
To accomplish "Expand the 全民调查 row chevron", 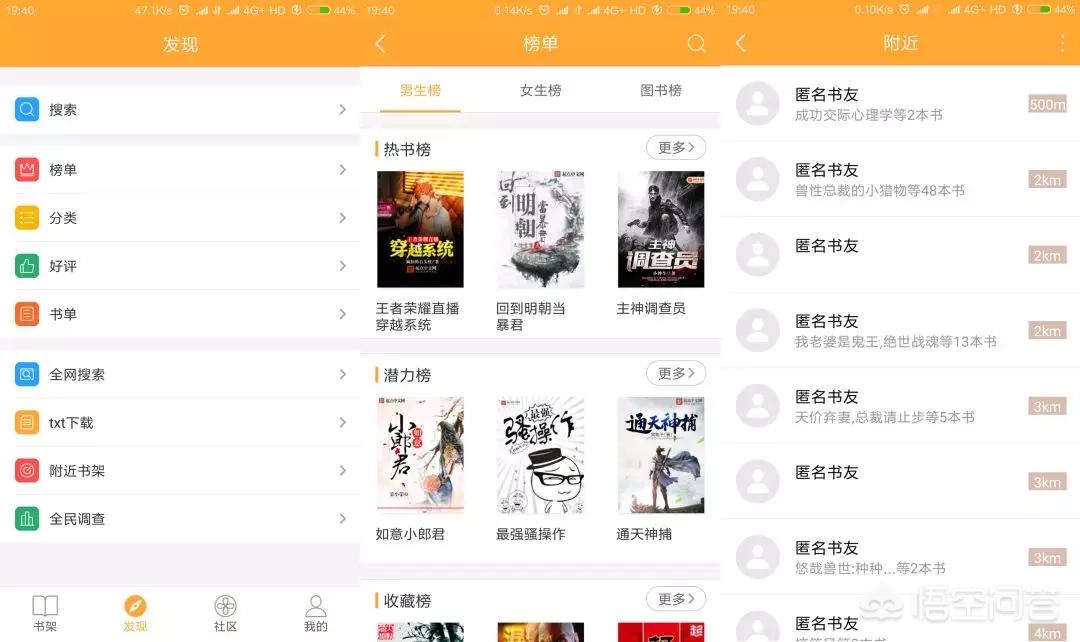I will 342,519.
